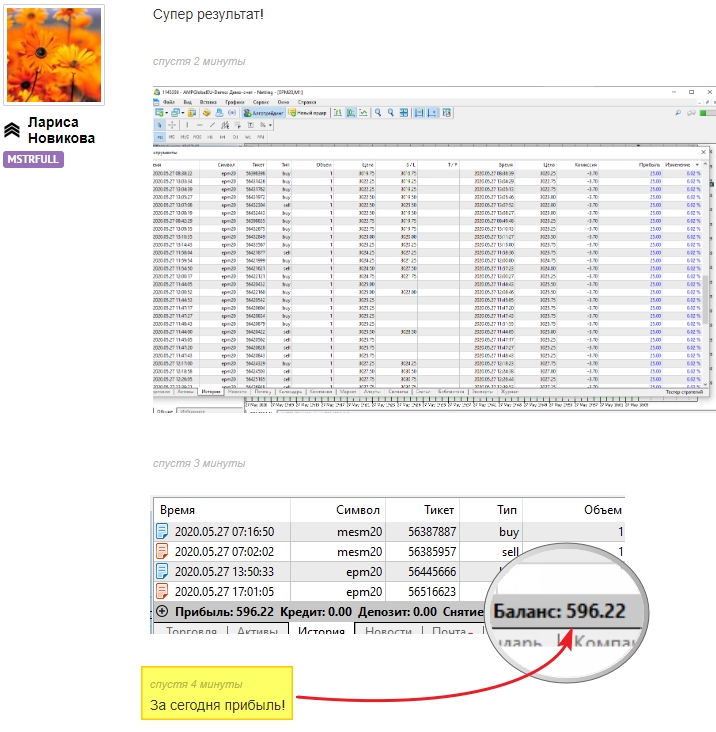This screenshot has height=732, width=716.
Task: Close the toolbox panel with X
Action: [703, 152]
